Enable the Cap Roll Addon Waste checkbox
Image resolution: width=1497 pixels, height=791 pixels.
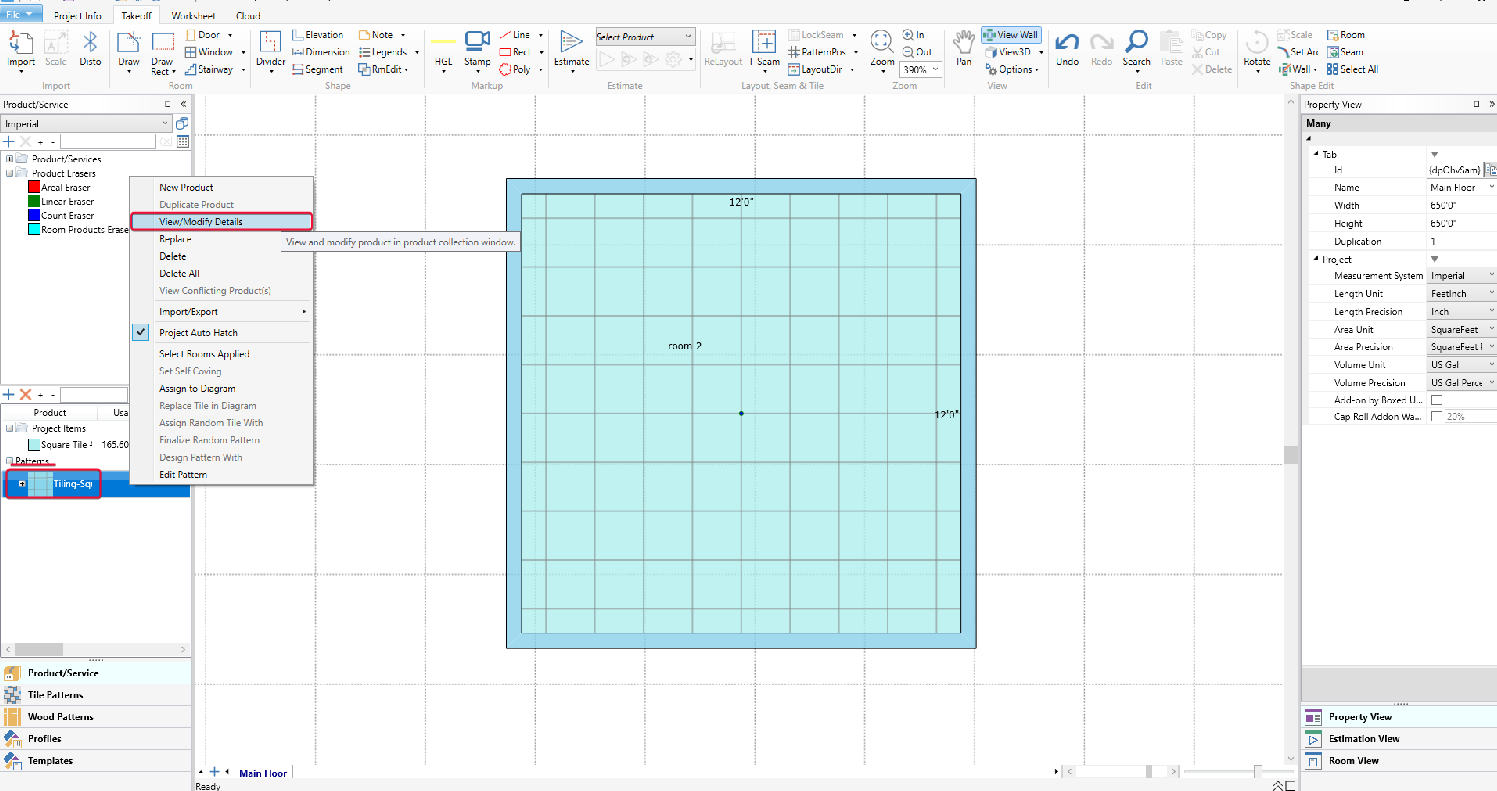1437,417
